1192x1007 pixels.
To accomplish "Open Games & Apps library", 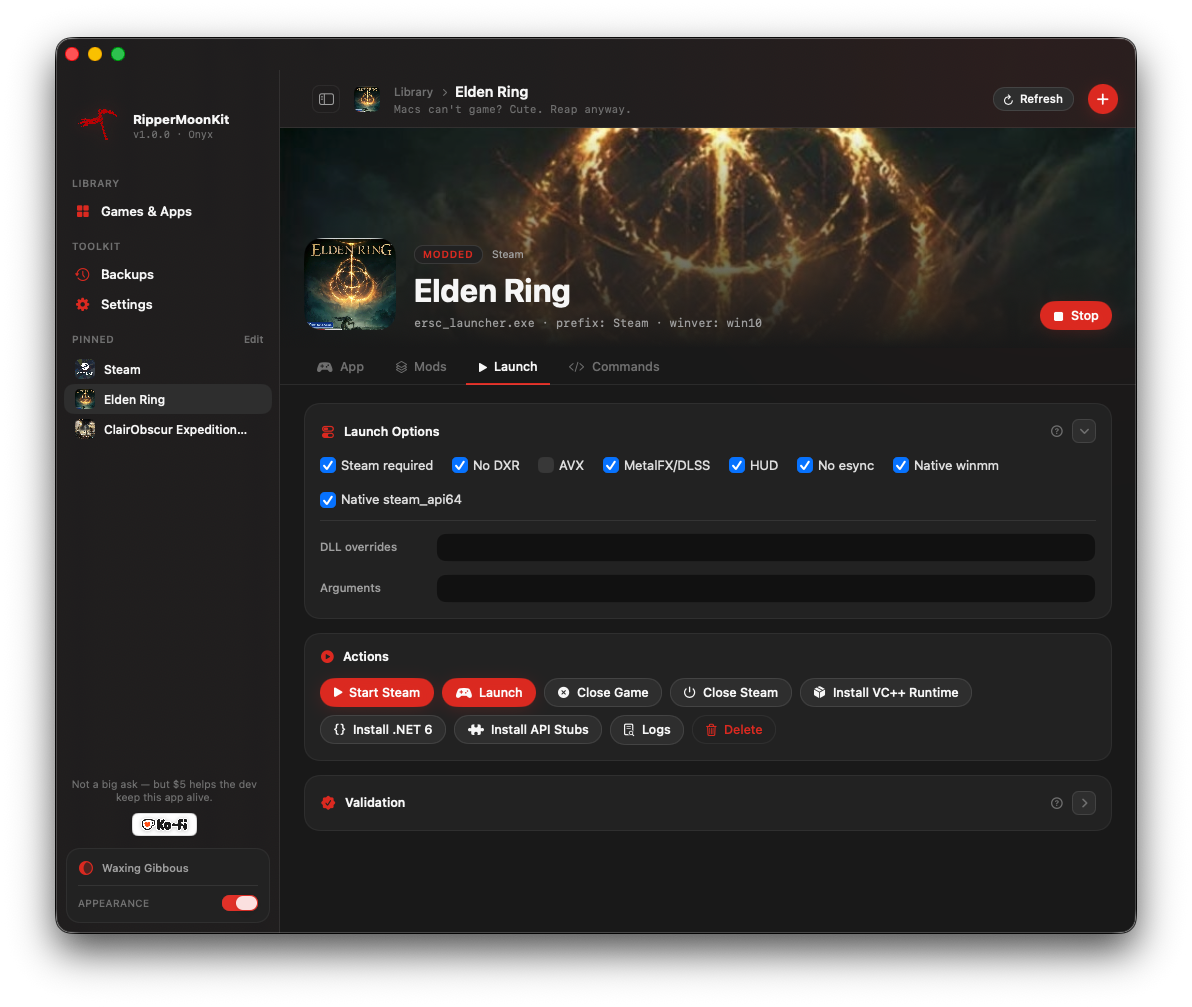I will 168,211.
